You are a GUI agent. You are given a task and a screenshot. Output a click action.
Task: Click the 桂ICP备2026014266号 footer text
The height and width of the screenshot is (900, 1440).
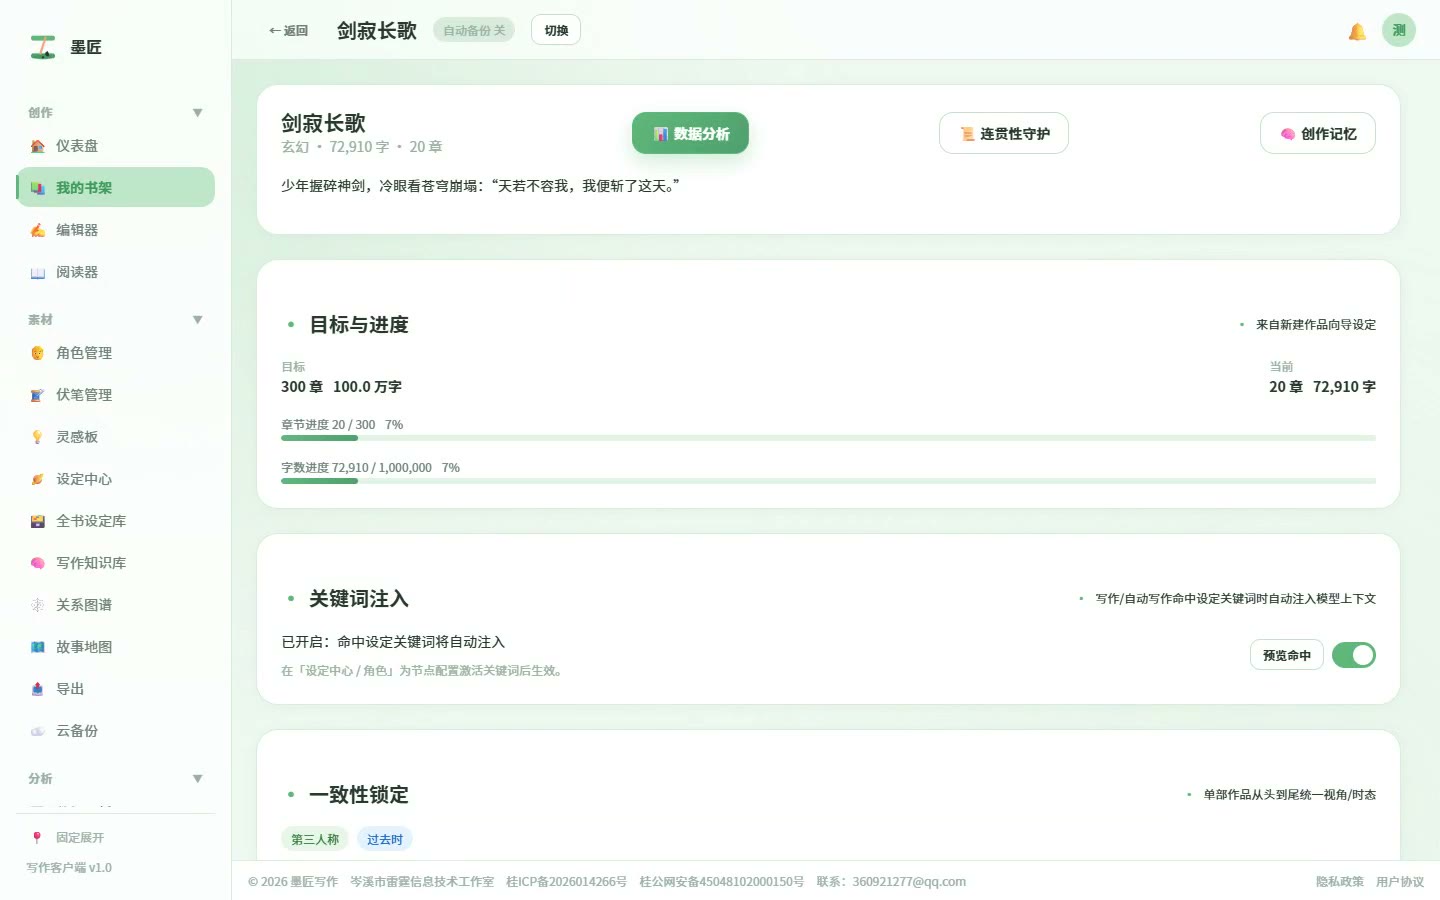[566, 882]
